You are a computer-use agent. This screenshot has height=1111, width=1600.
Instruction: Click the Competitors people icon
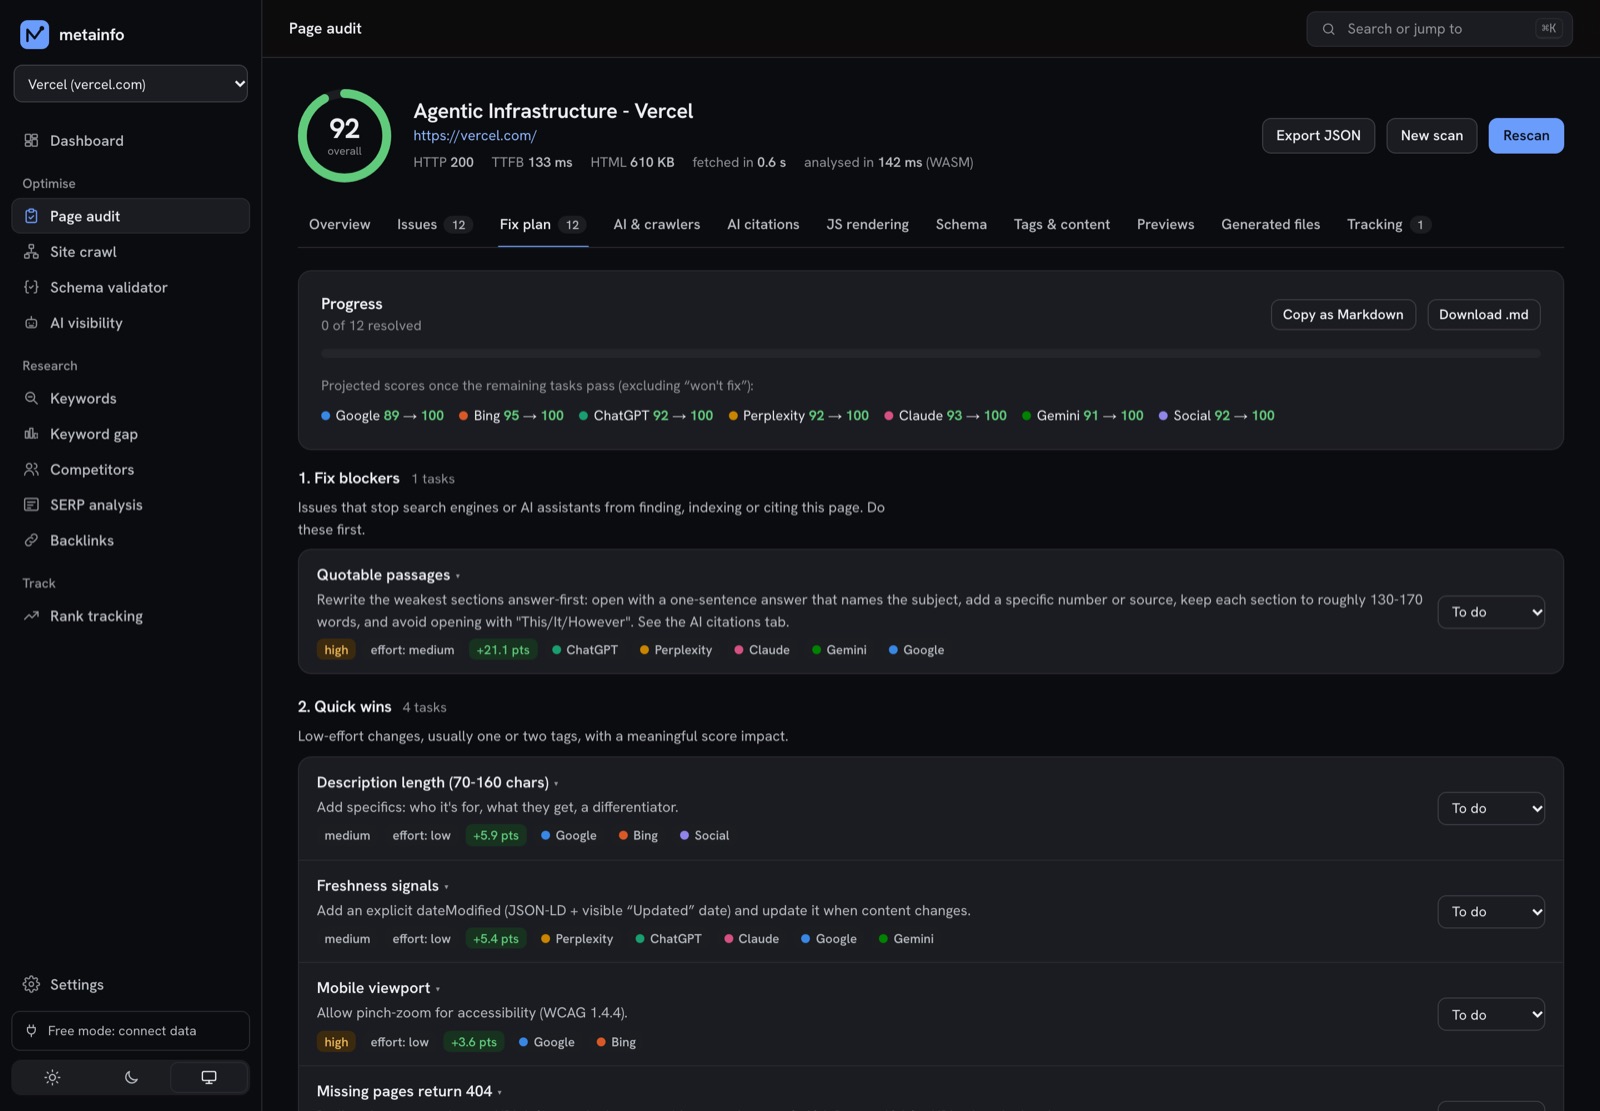[31, 469]
